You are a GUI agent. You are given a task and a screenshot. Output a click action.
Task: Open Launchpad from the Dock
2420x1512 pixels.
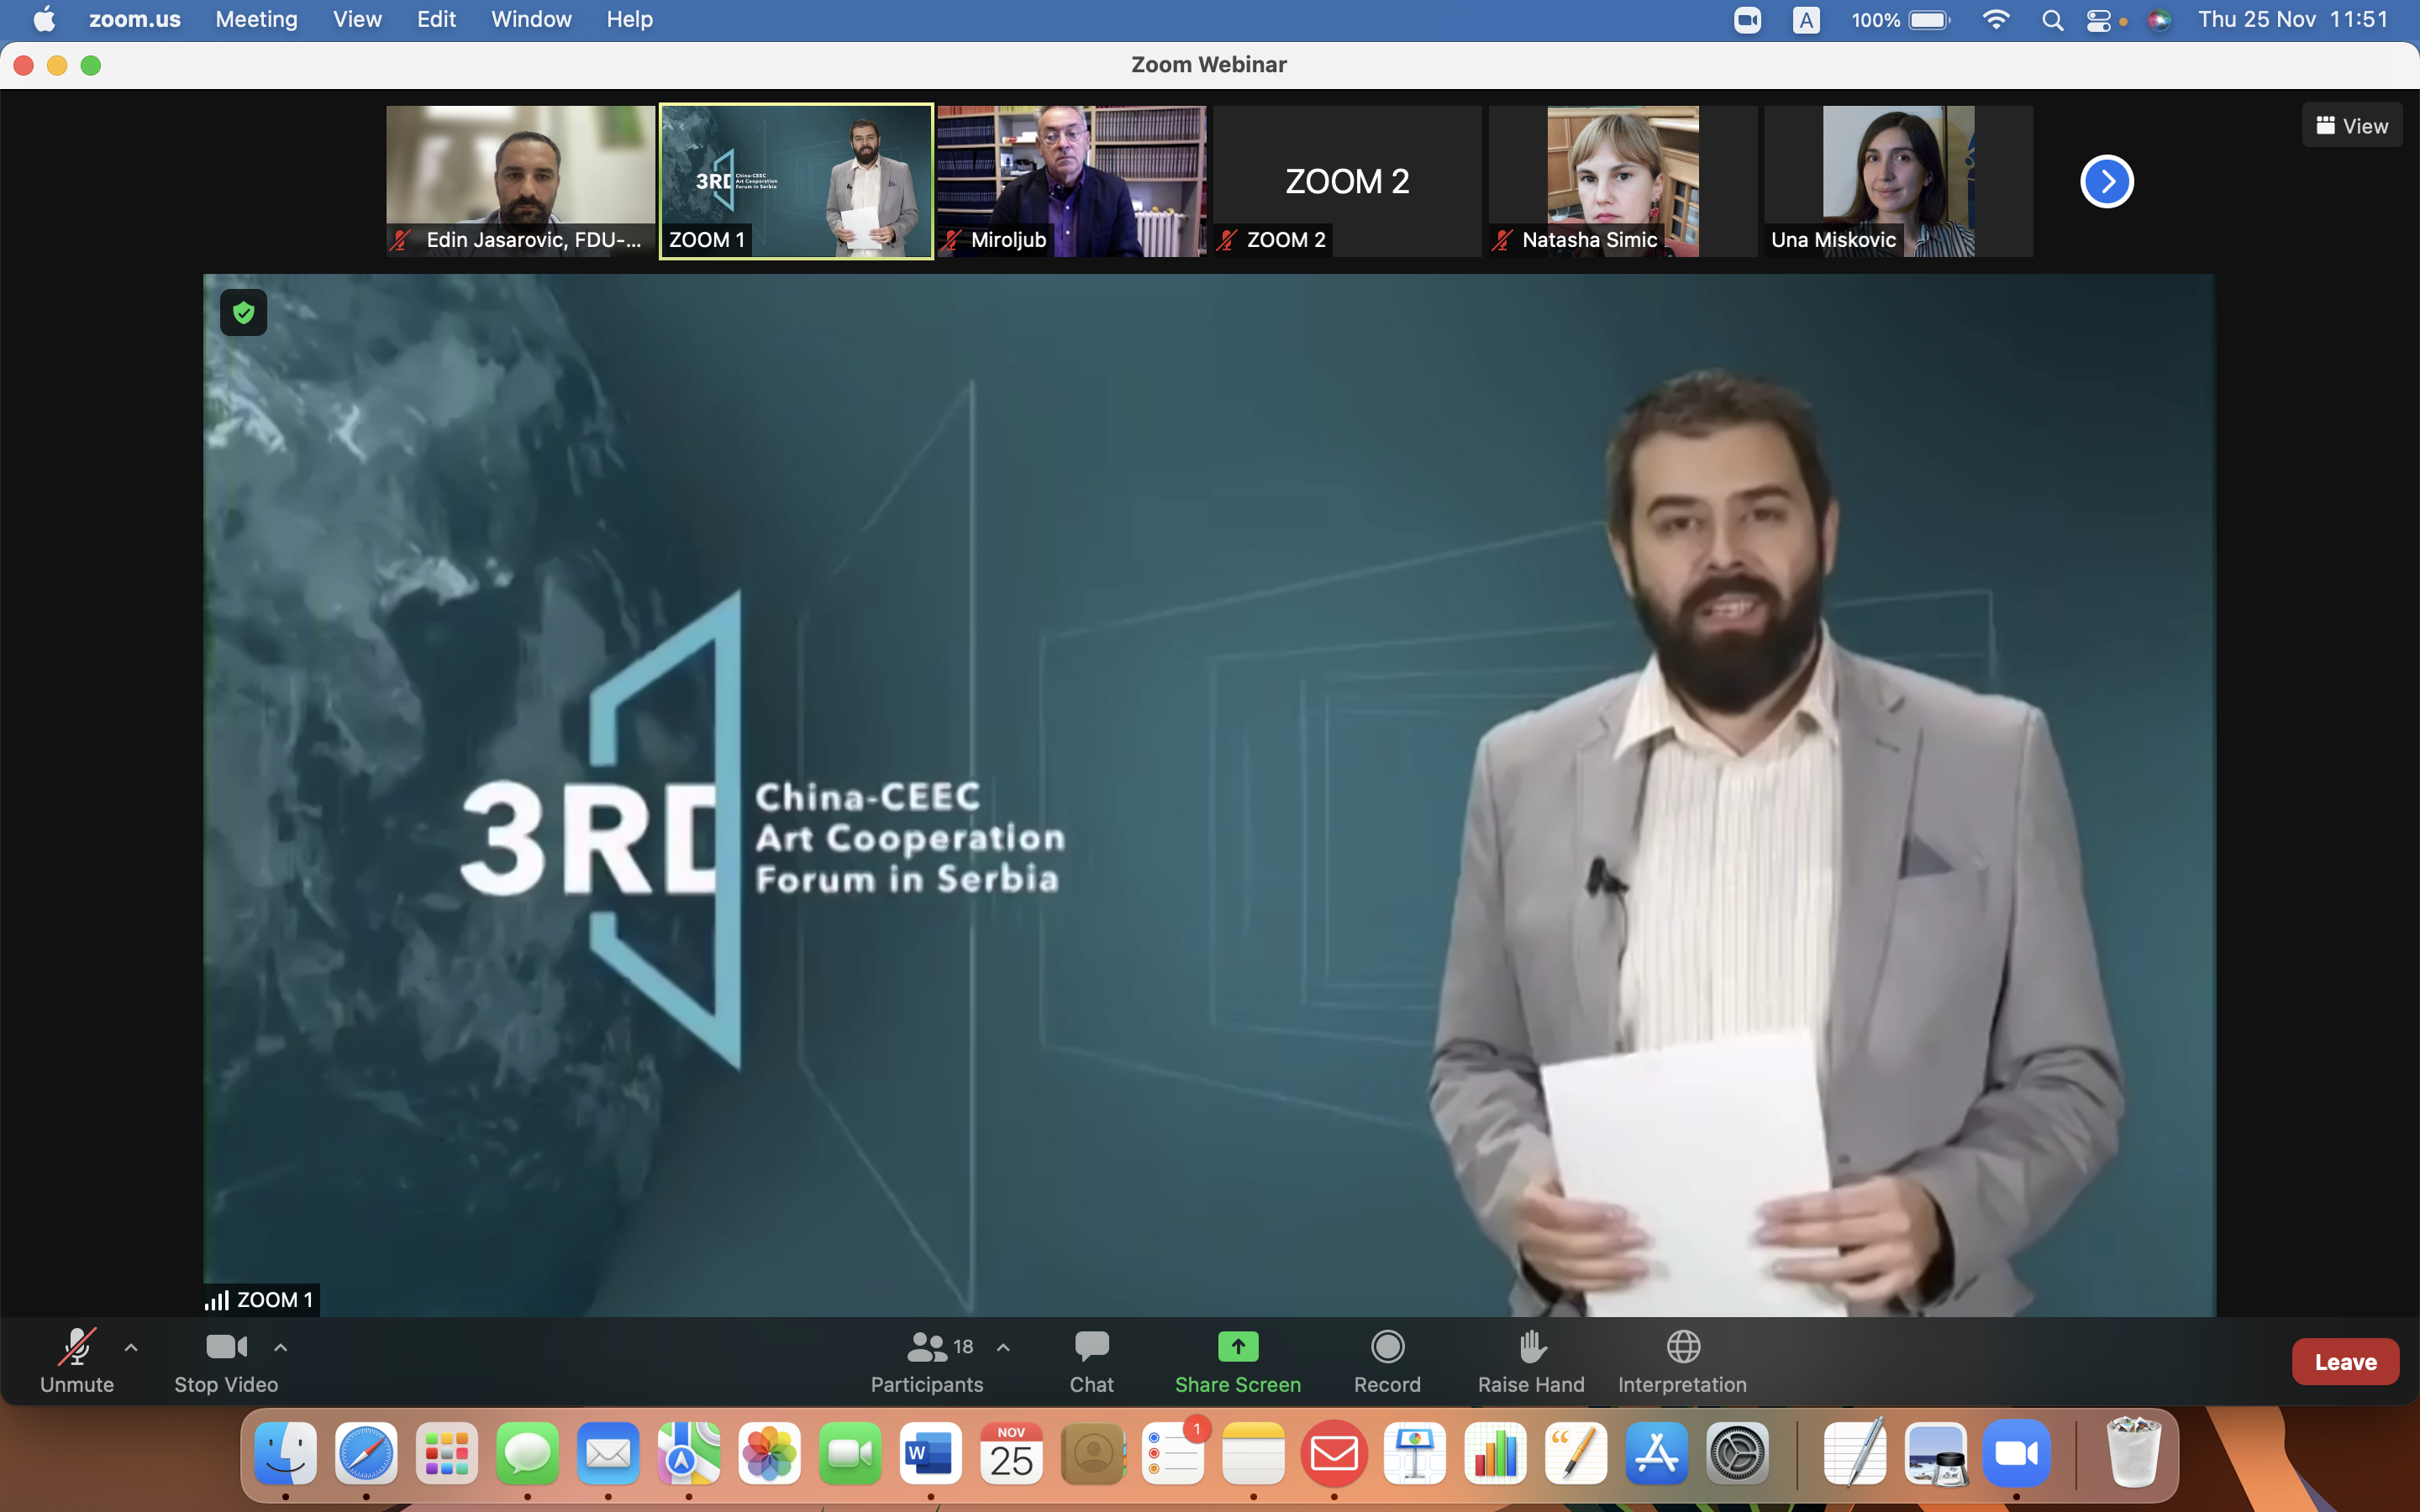(x=447, y=1453)
